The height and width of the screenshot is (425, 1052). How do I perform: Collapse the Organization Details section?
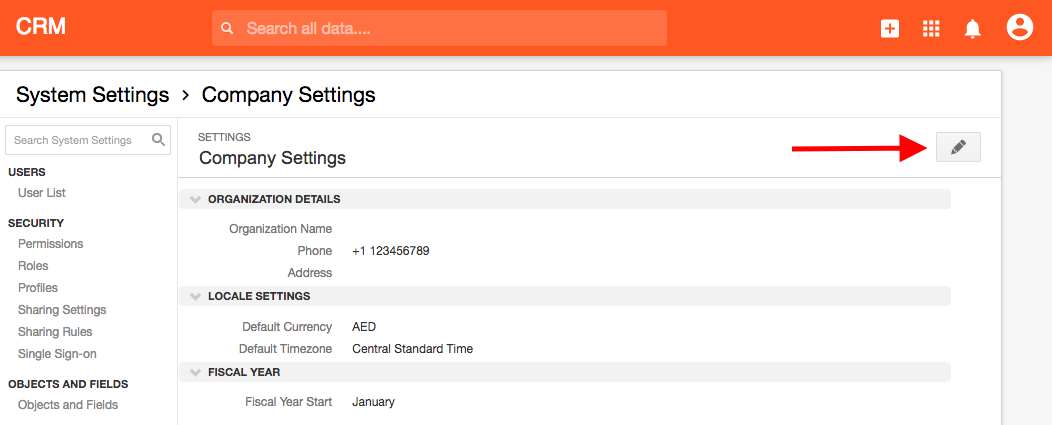pyautogui.click(x=195, y=199)
